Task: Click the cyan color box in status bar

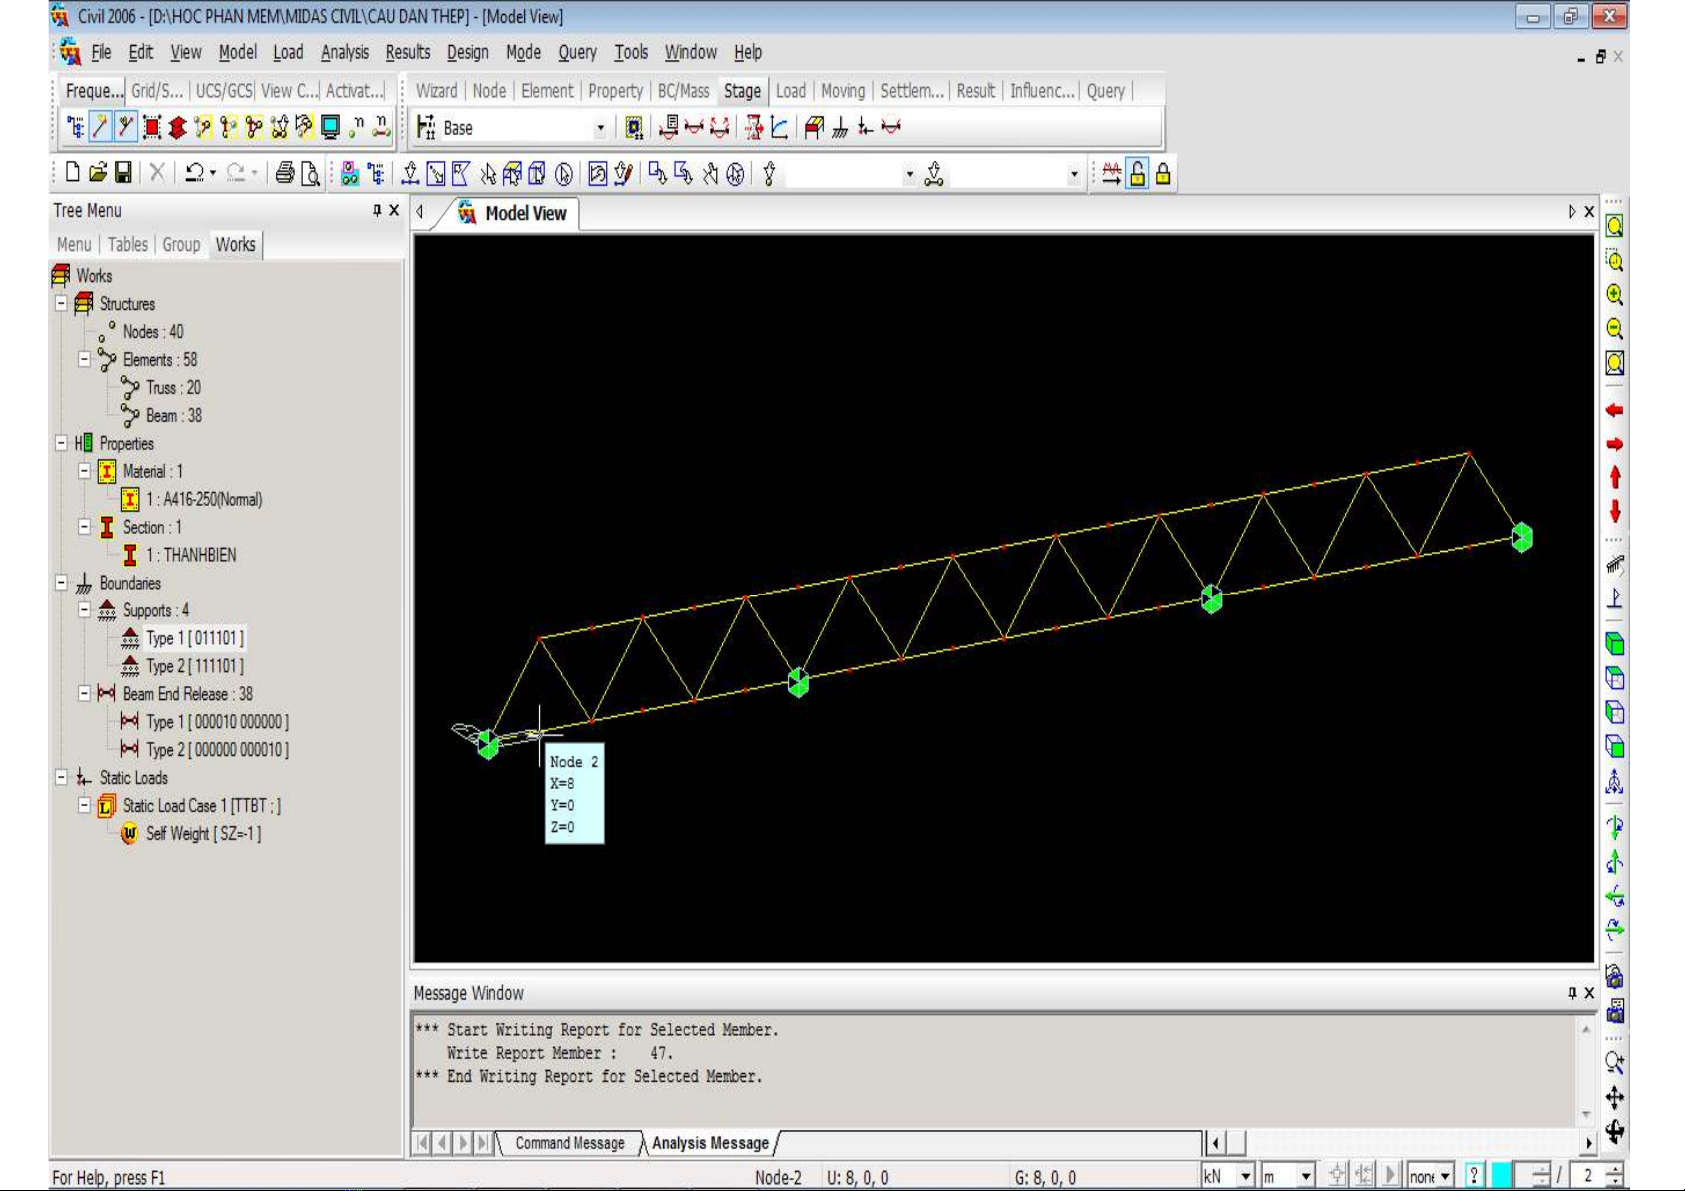Action: click(1501, 1176)
